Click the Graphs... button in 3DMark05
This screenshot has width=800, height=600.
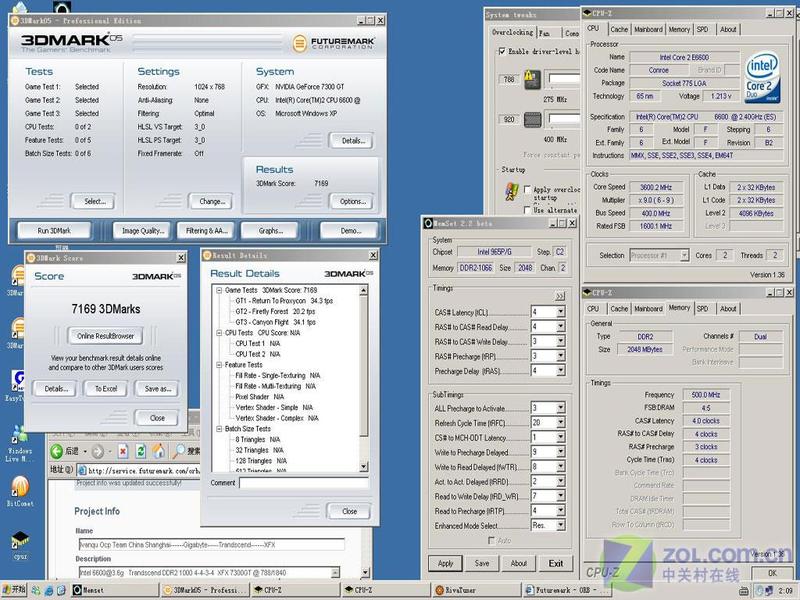[x=270, y=231]
